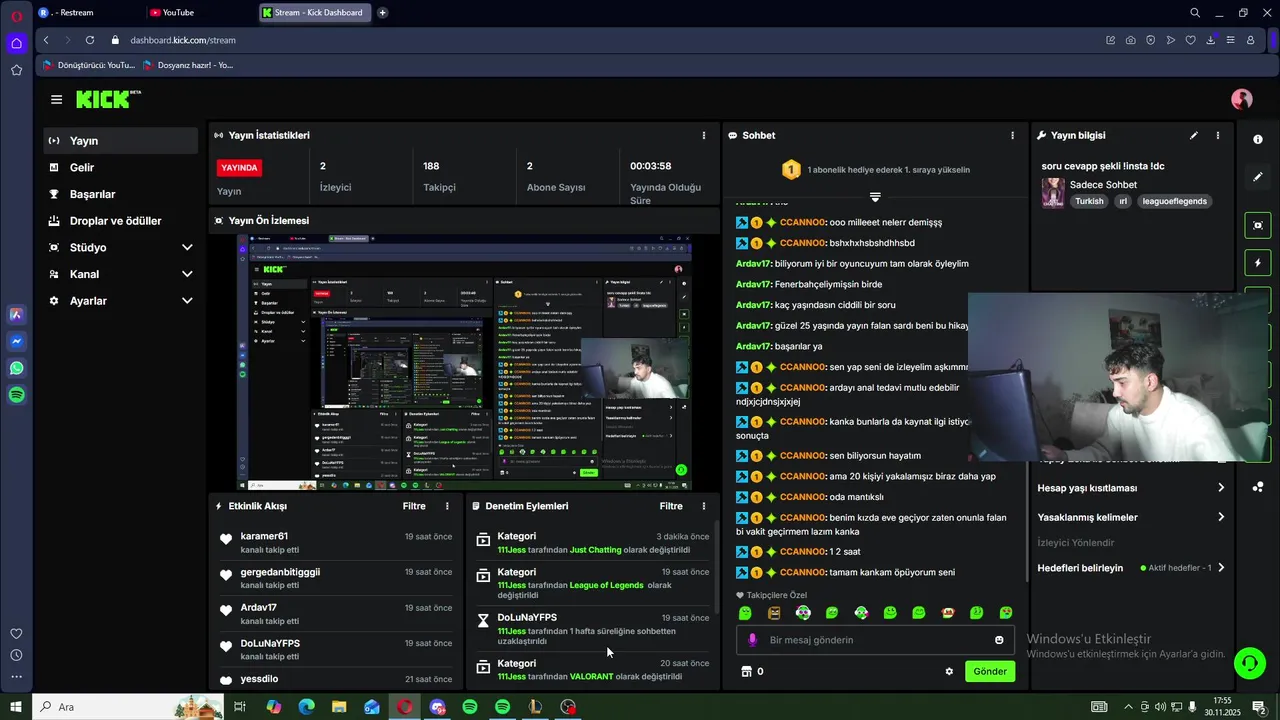This screenshot has width=1280, height=720.
Task: Edit stream info with pencil icon
Action: click(1193, 135)
